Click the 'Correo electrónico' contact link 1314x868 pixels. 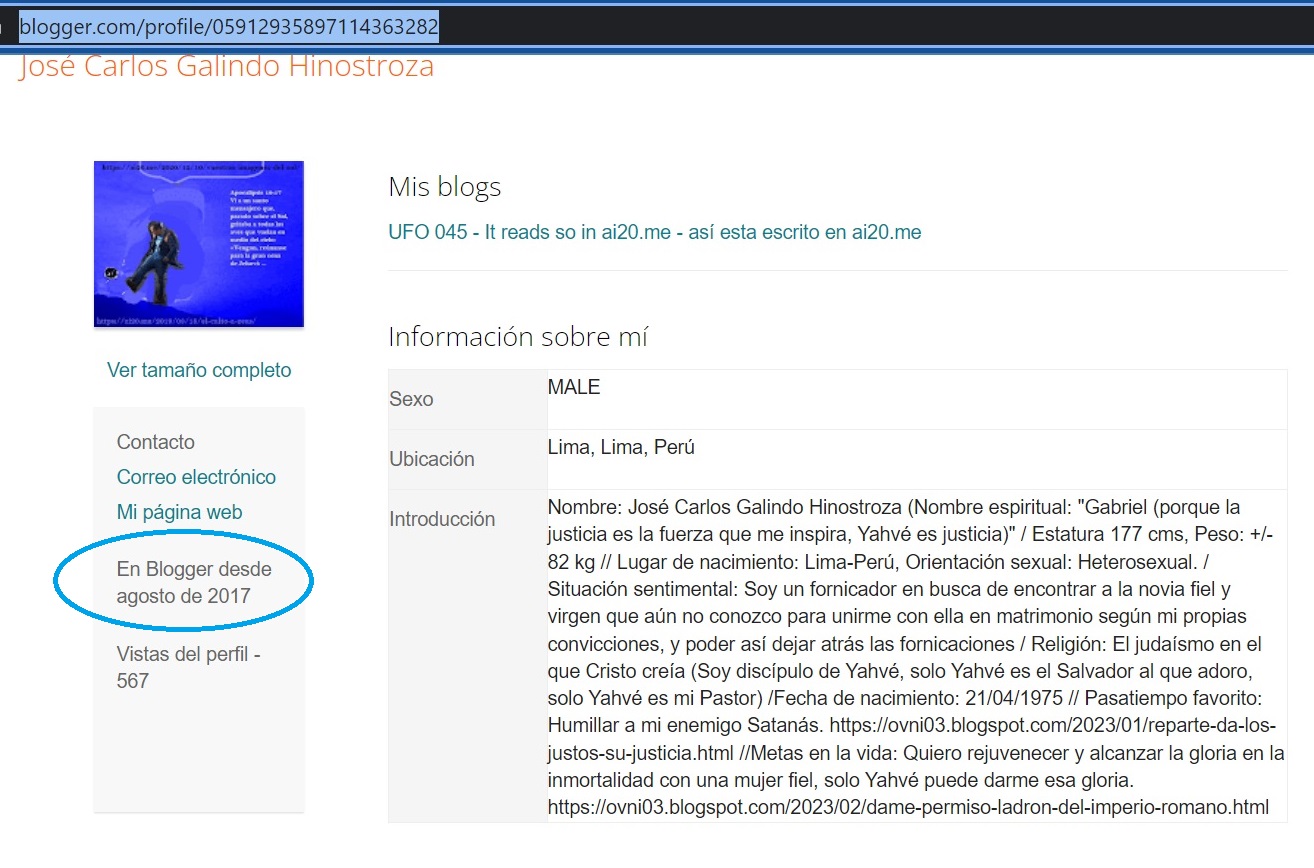[x=196, y=477]
